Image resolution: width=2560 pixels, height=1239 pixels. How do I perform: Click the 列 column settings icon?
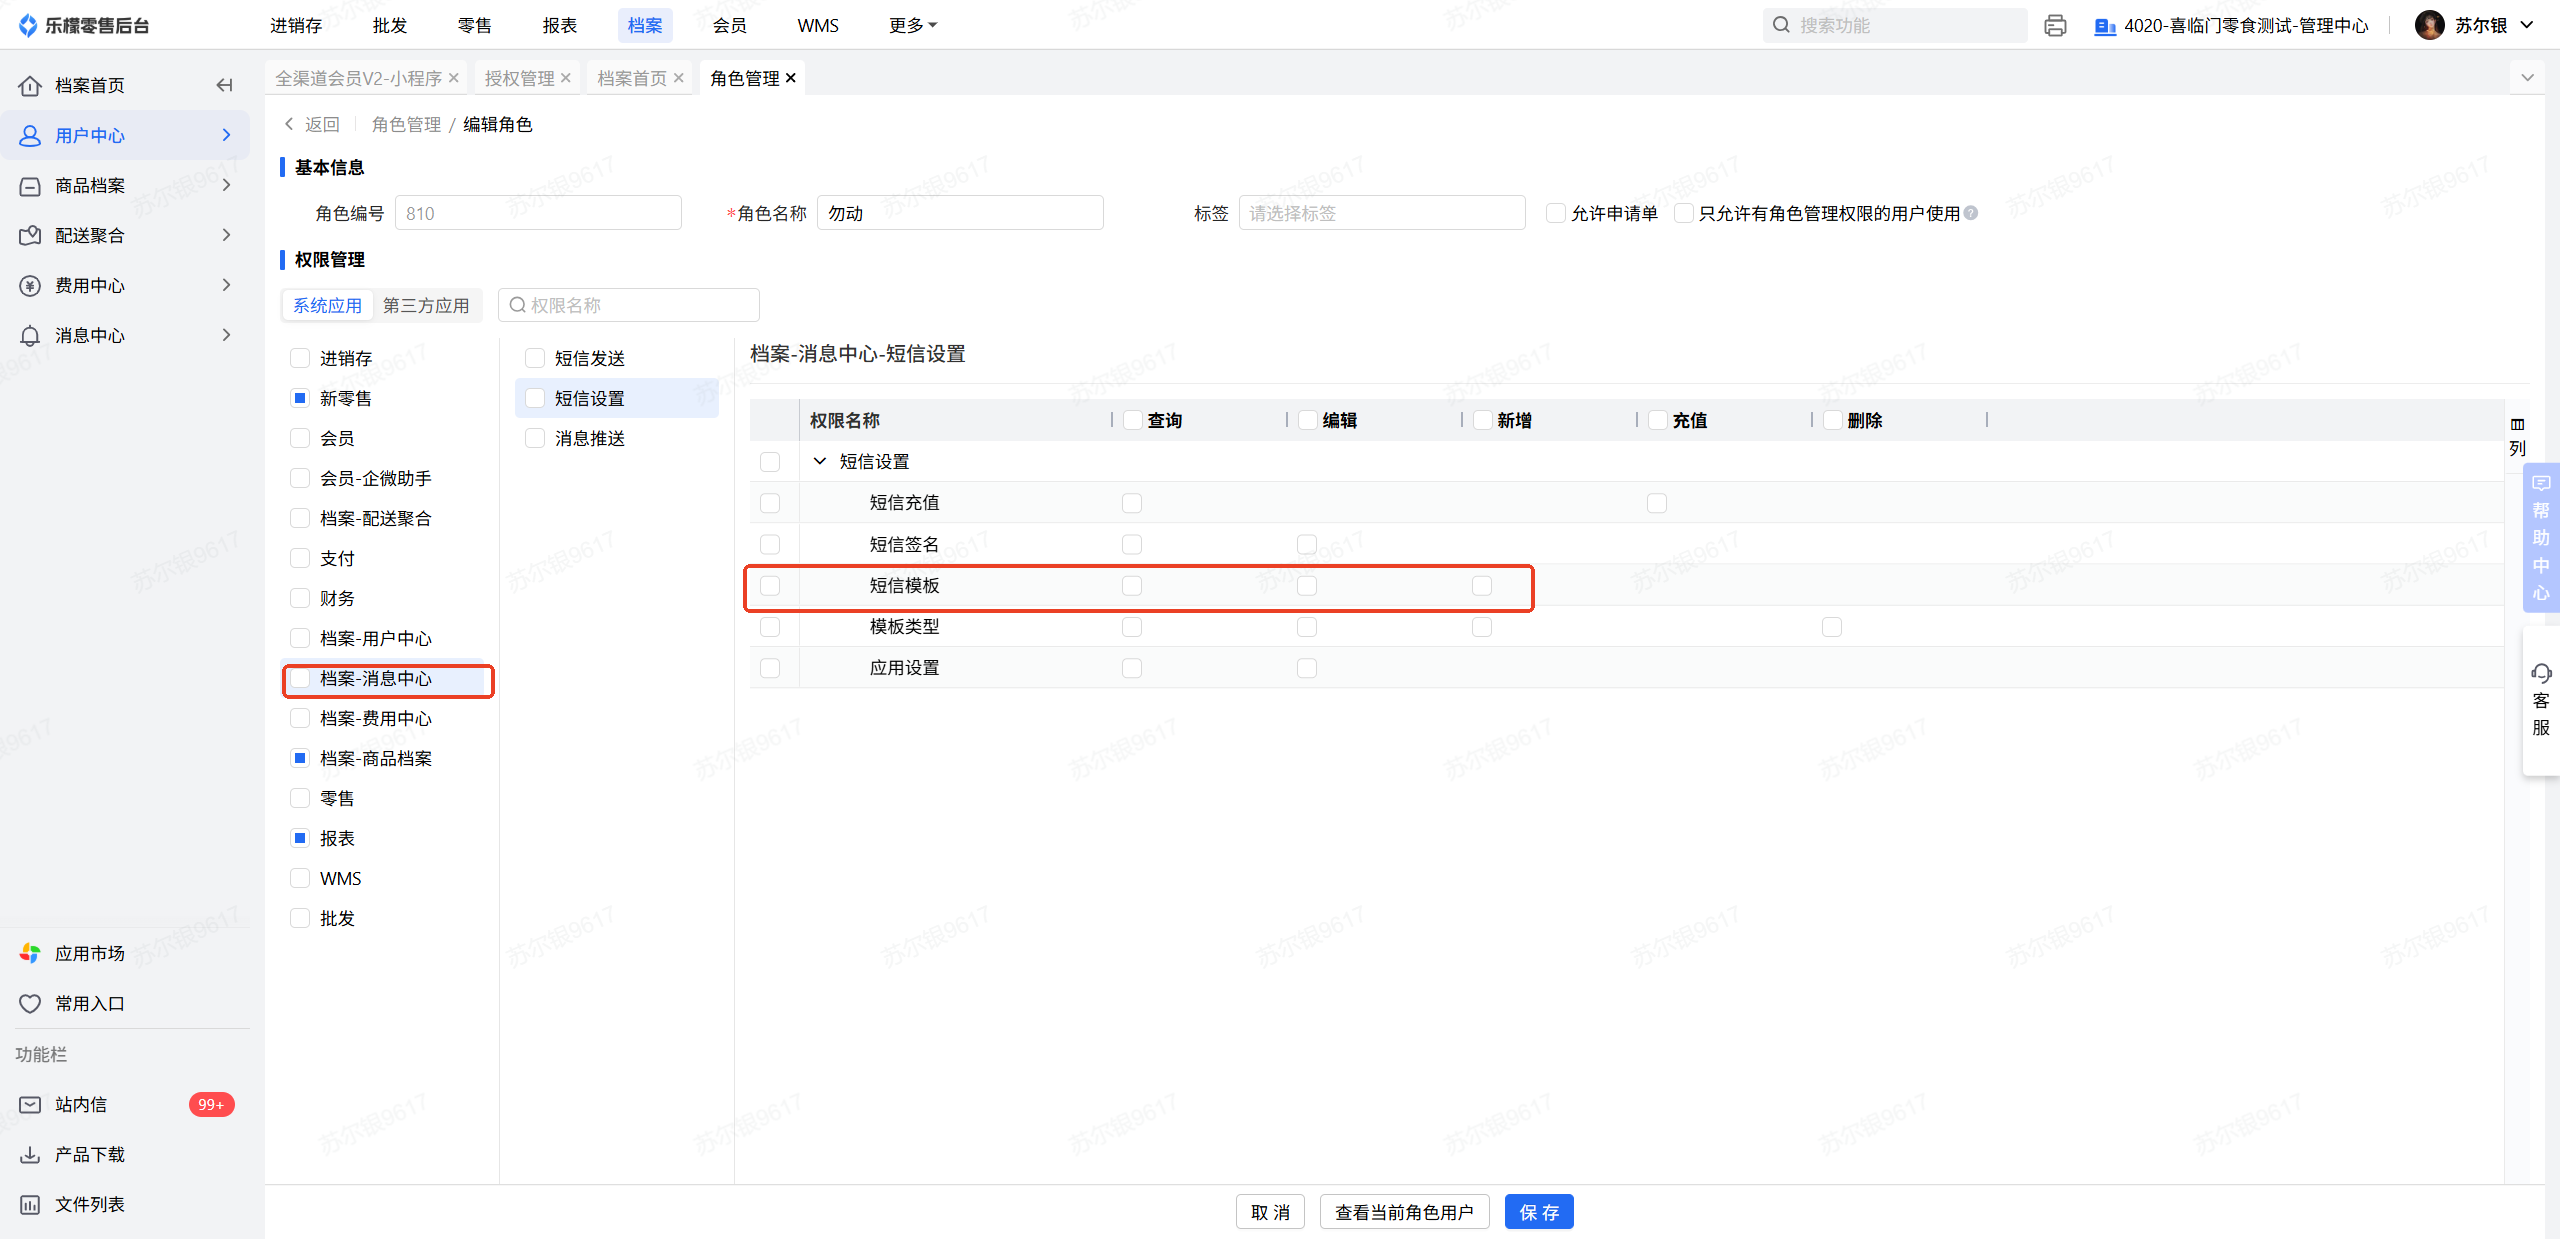(x=2517, y=425)
